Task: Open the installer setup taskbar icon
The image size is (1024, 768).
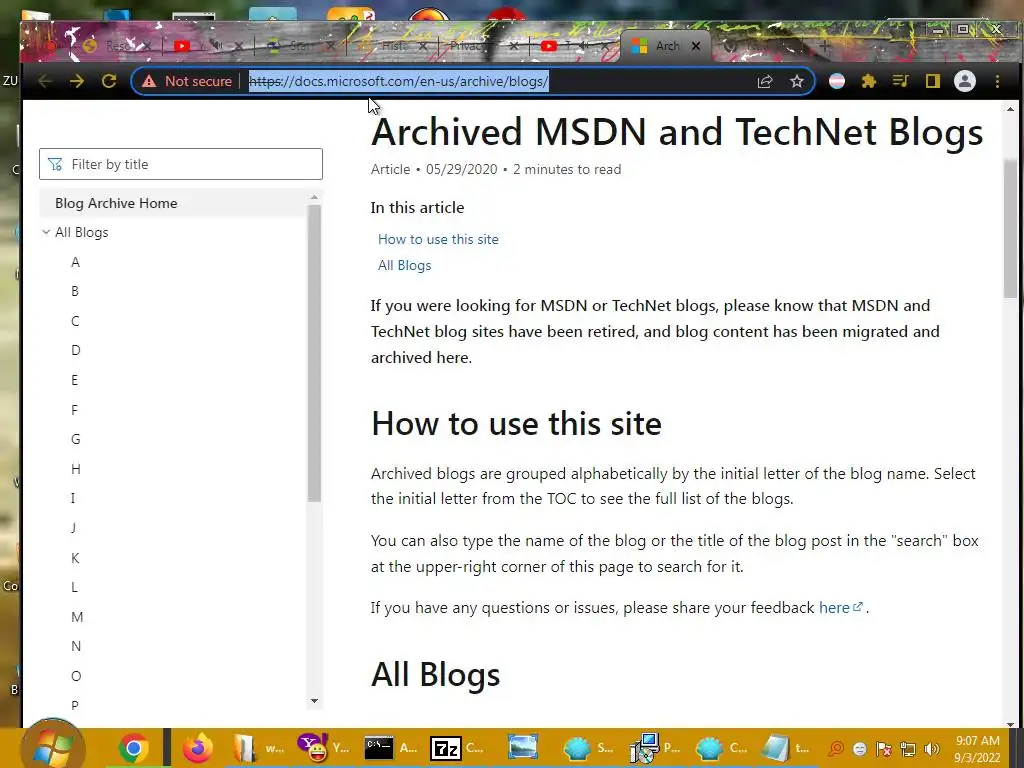Action: click(x=655, y=748)
